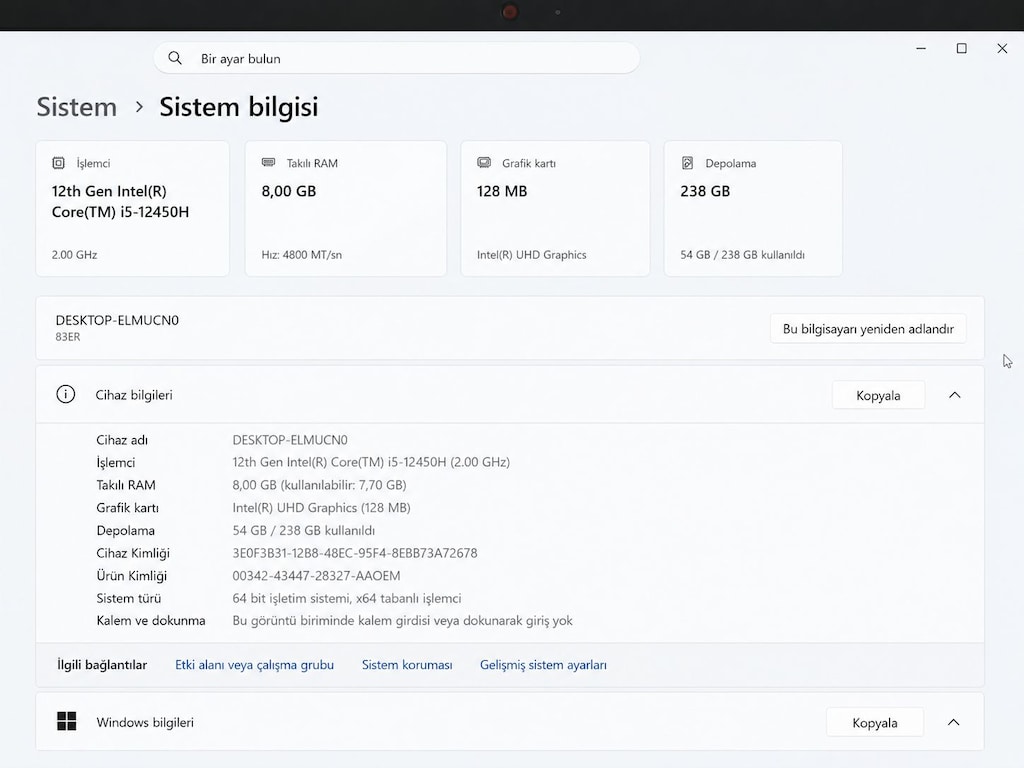Click the Depolama storage icon
1024x768 pixels.
coord(687,163)
